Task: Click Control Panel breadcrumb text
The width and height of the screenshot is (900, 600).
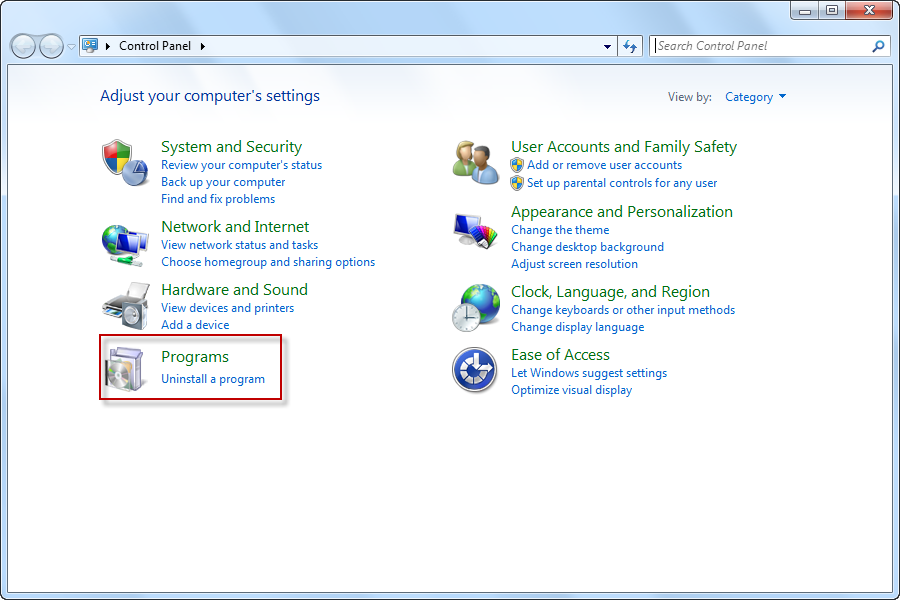Action: click(x=155, y=46)
